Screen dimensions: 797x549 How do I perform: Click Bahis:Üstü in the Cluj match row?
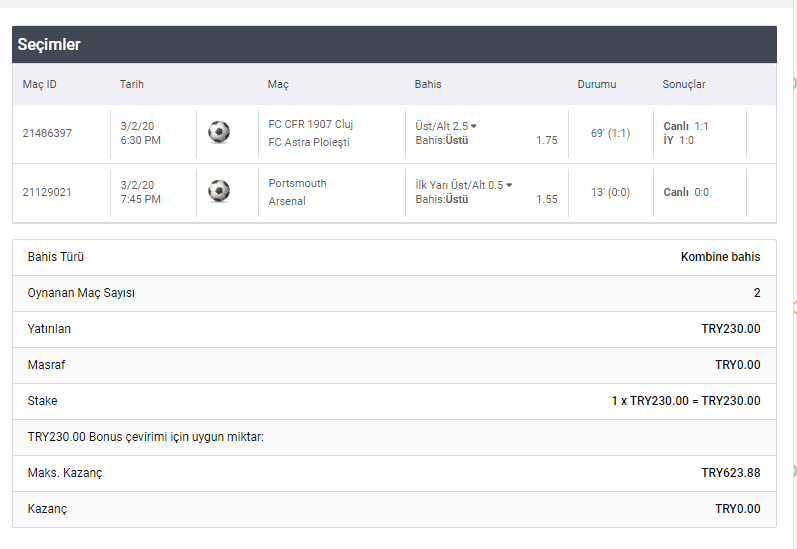442,140
